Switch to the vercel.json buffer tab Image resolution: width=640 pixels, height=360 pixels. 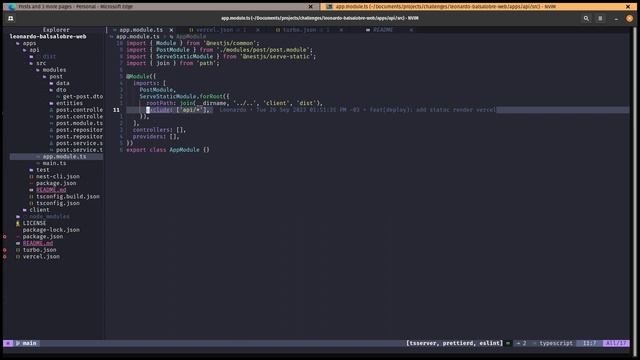point(221,30)
